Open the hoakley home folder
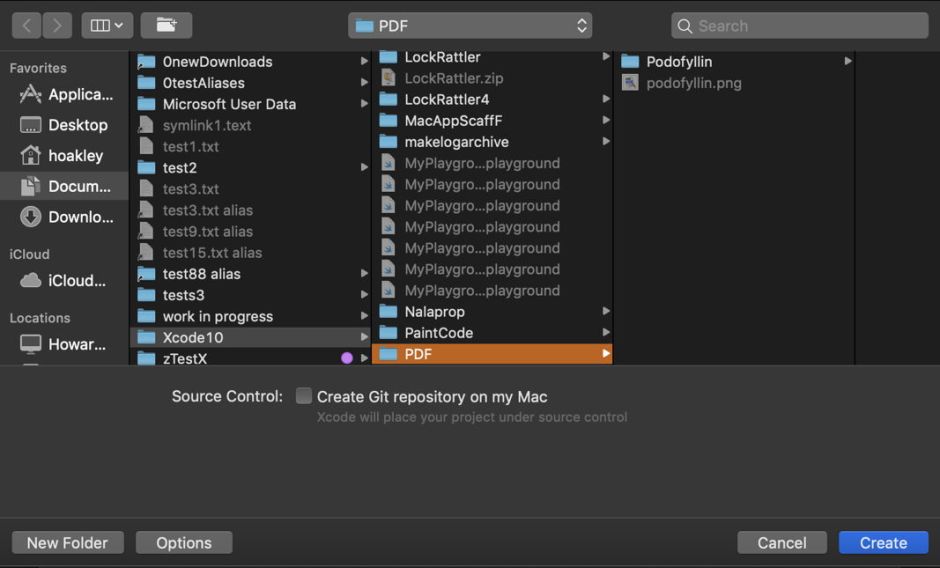 (65, 155)
